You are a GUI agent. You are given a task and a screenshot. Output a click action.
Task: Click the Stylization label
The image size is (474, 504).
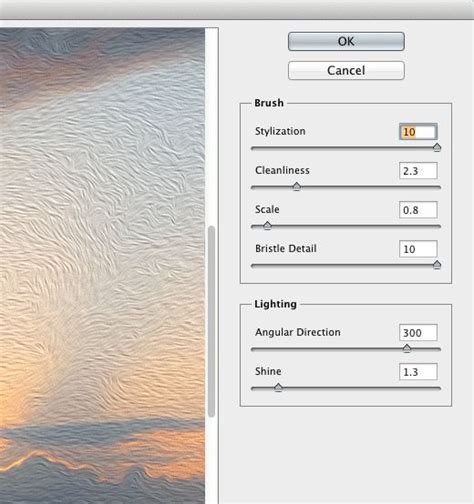(280, 131)
